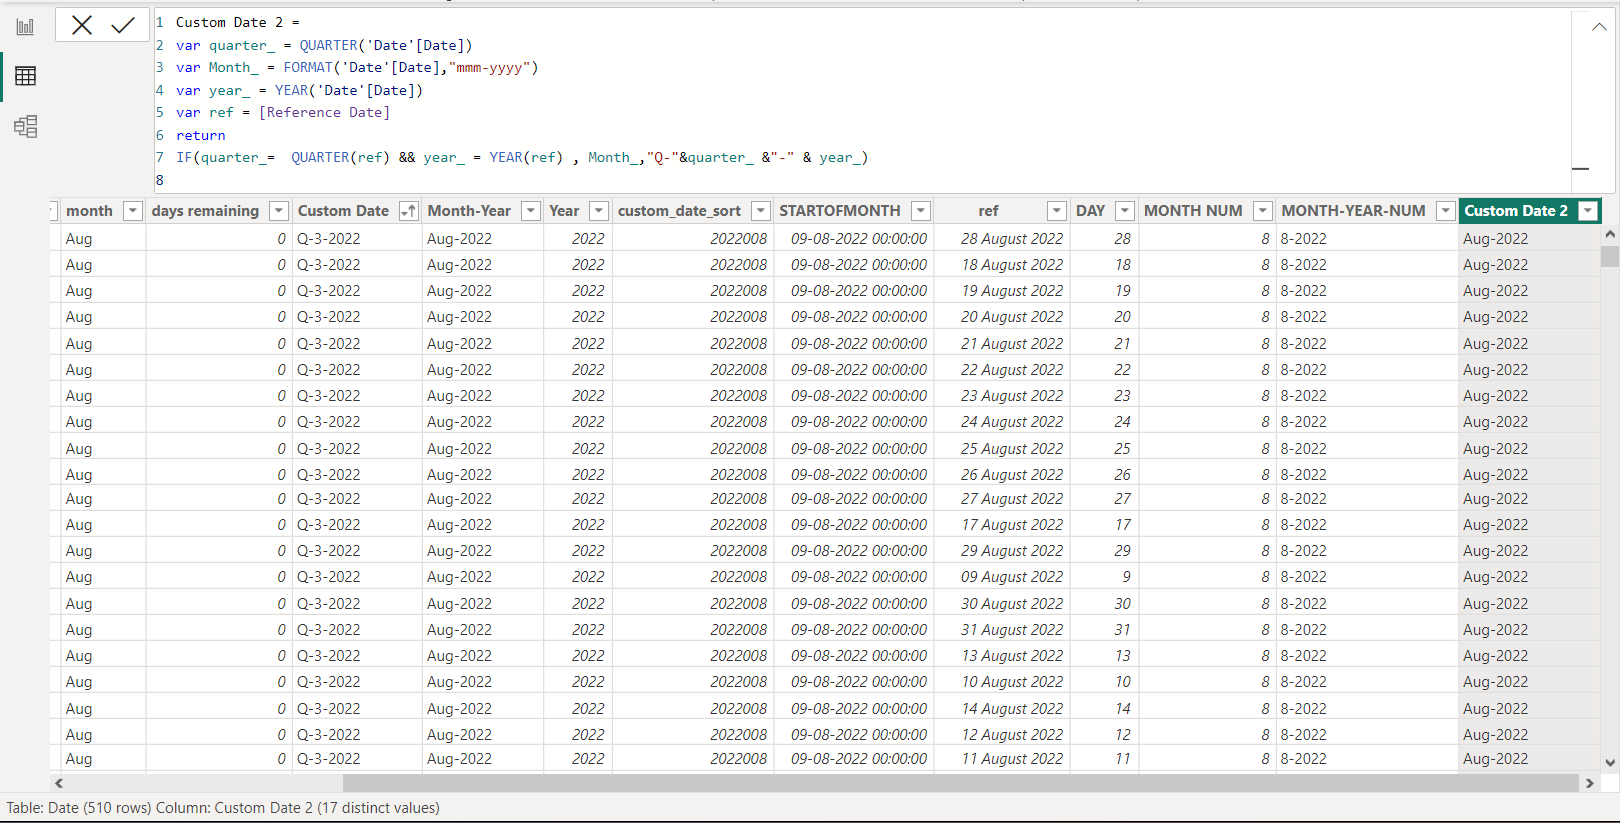Click scroll left arrow on horizontal scrollbar
Screen dimensions: 1620x823
(59, 783)
